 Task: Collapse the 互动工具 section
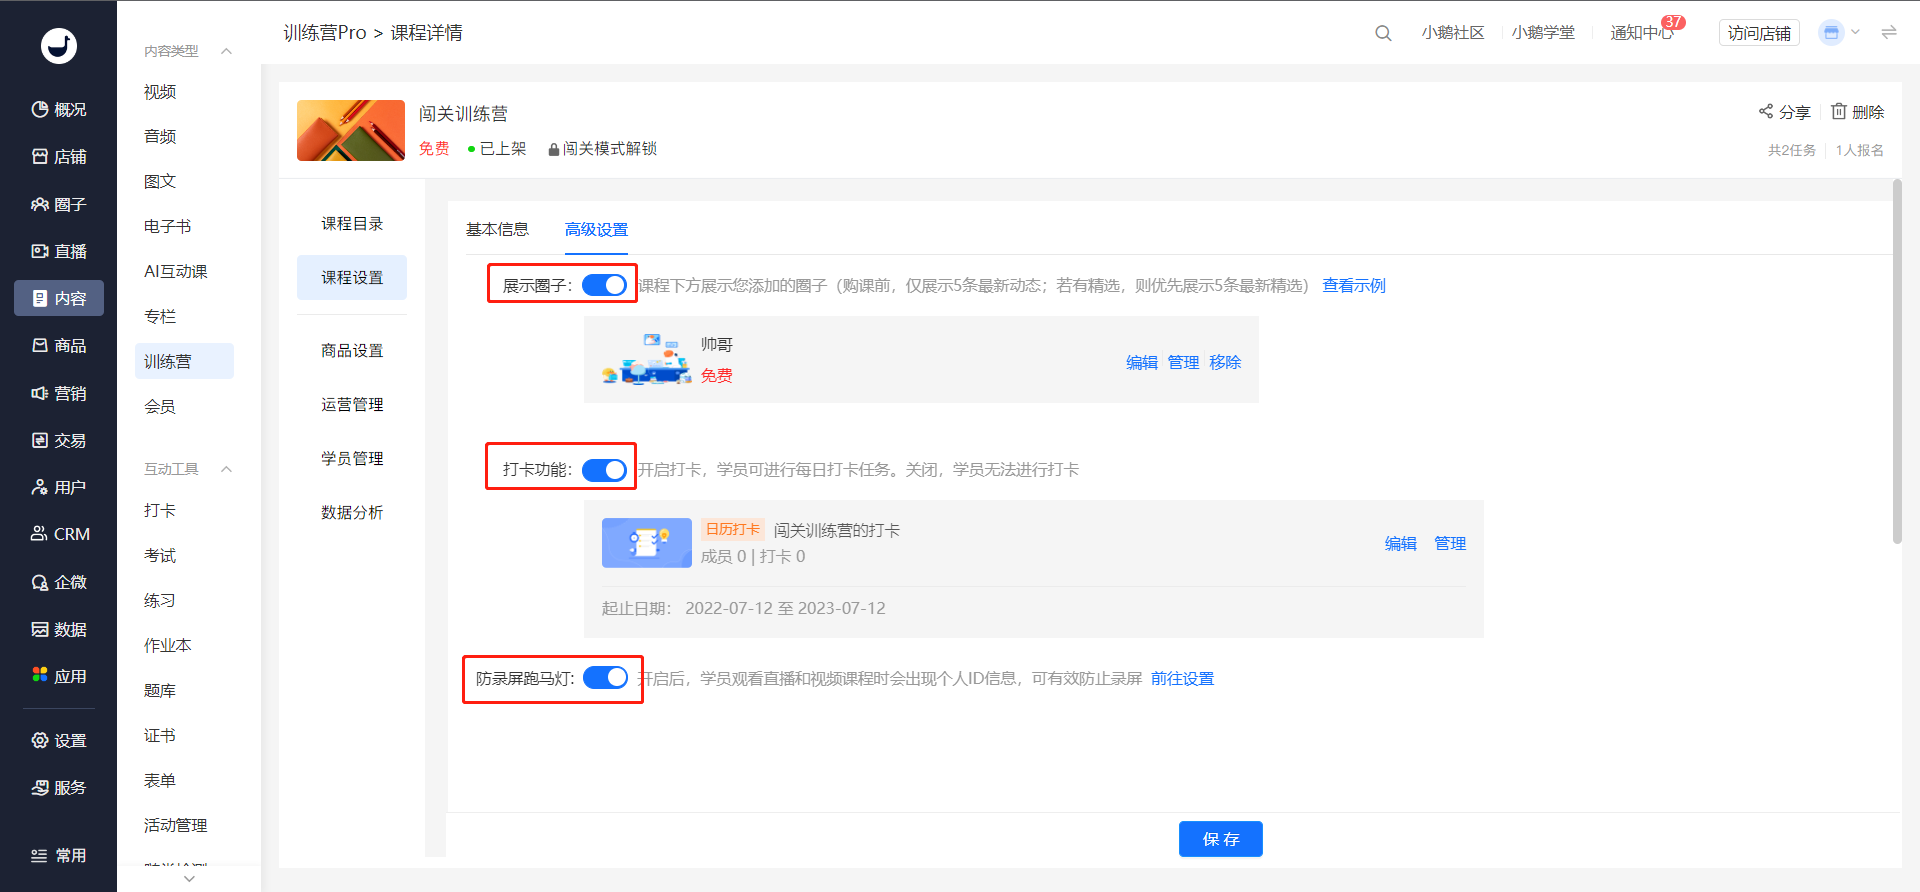226,469
